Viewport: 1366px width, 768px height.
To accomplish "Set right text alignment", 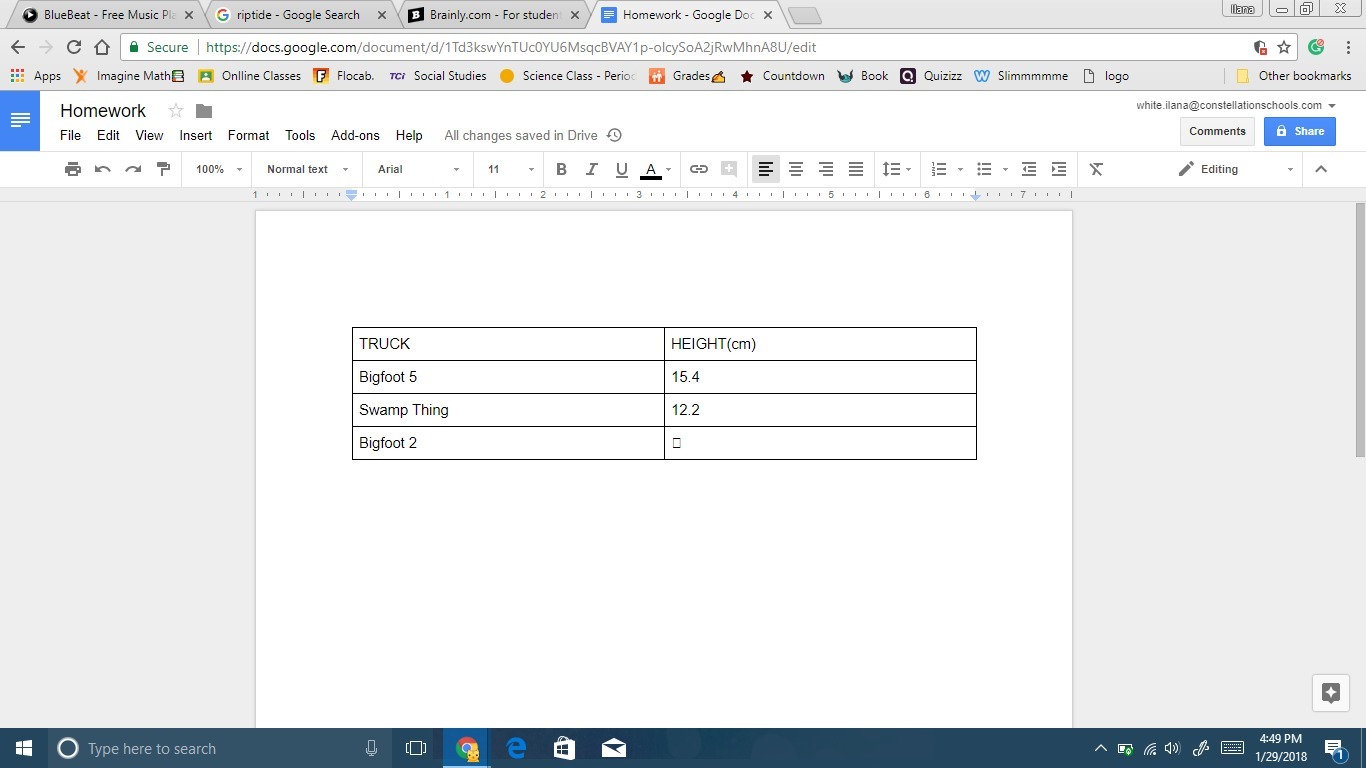I will 826,169.
